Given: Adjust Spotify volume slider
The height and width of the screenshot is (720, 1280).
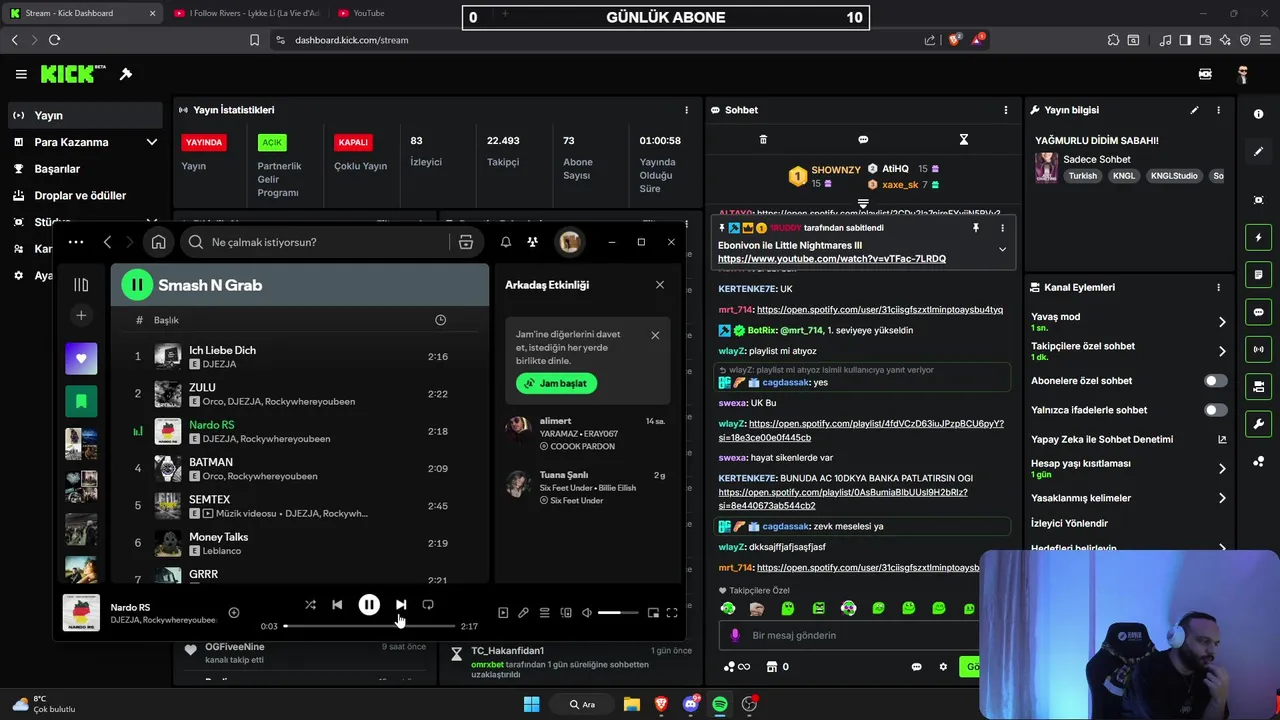Looking at the screenshot, I should pyautogui.click(x=617, y=613).
